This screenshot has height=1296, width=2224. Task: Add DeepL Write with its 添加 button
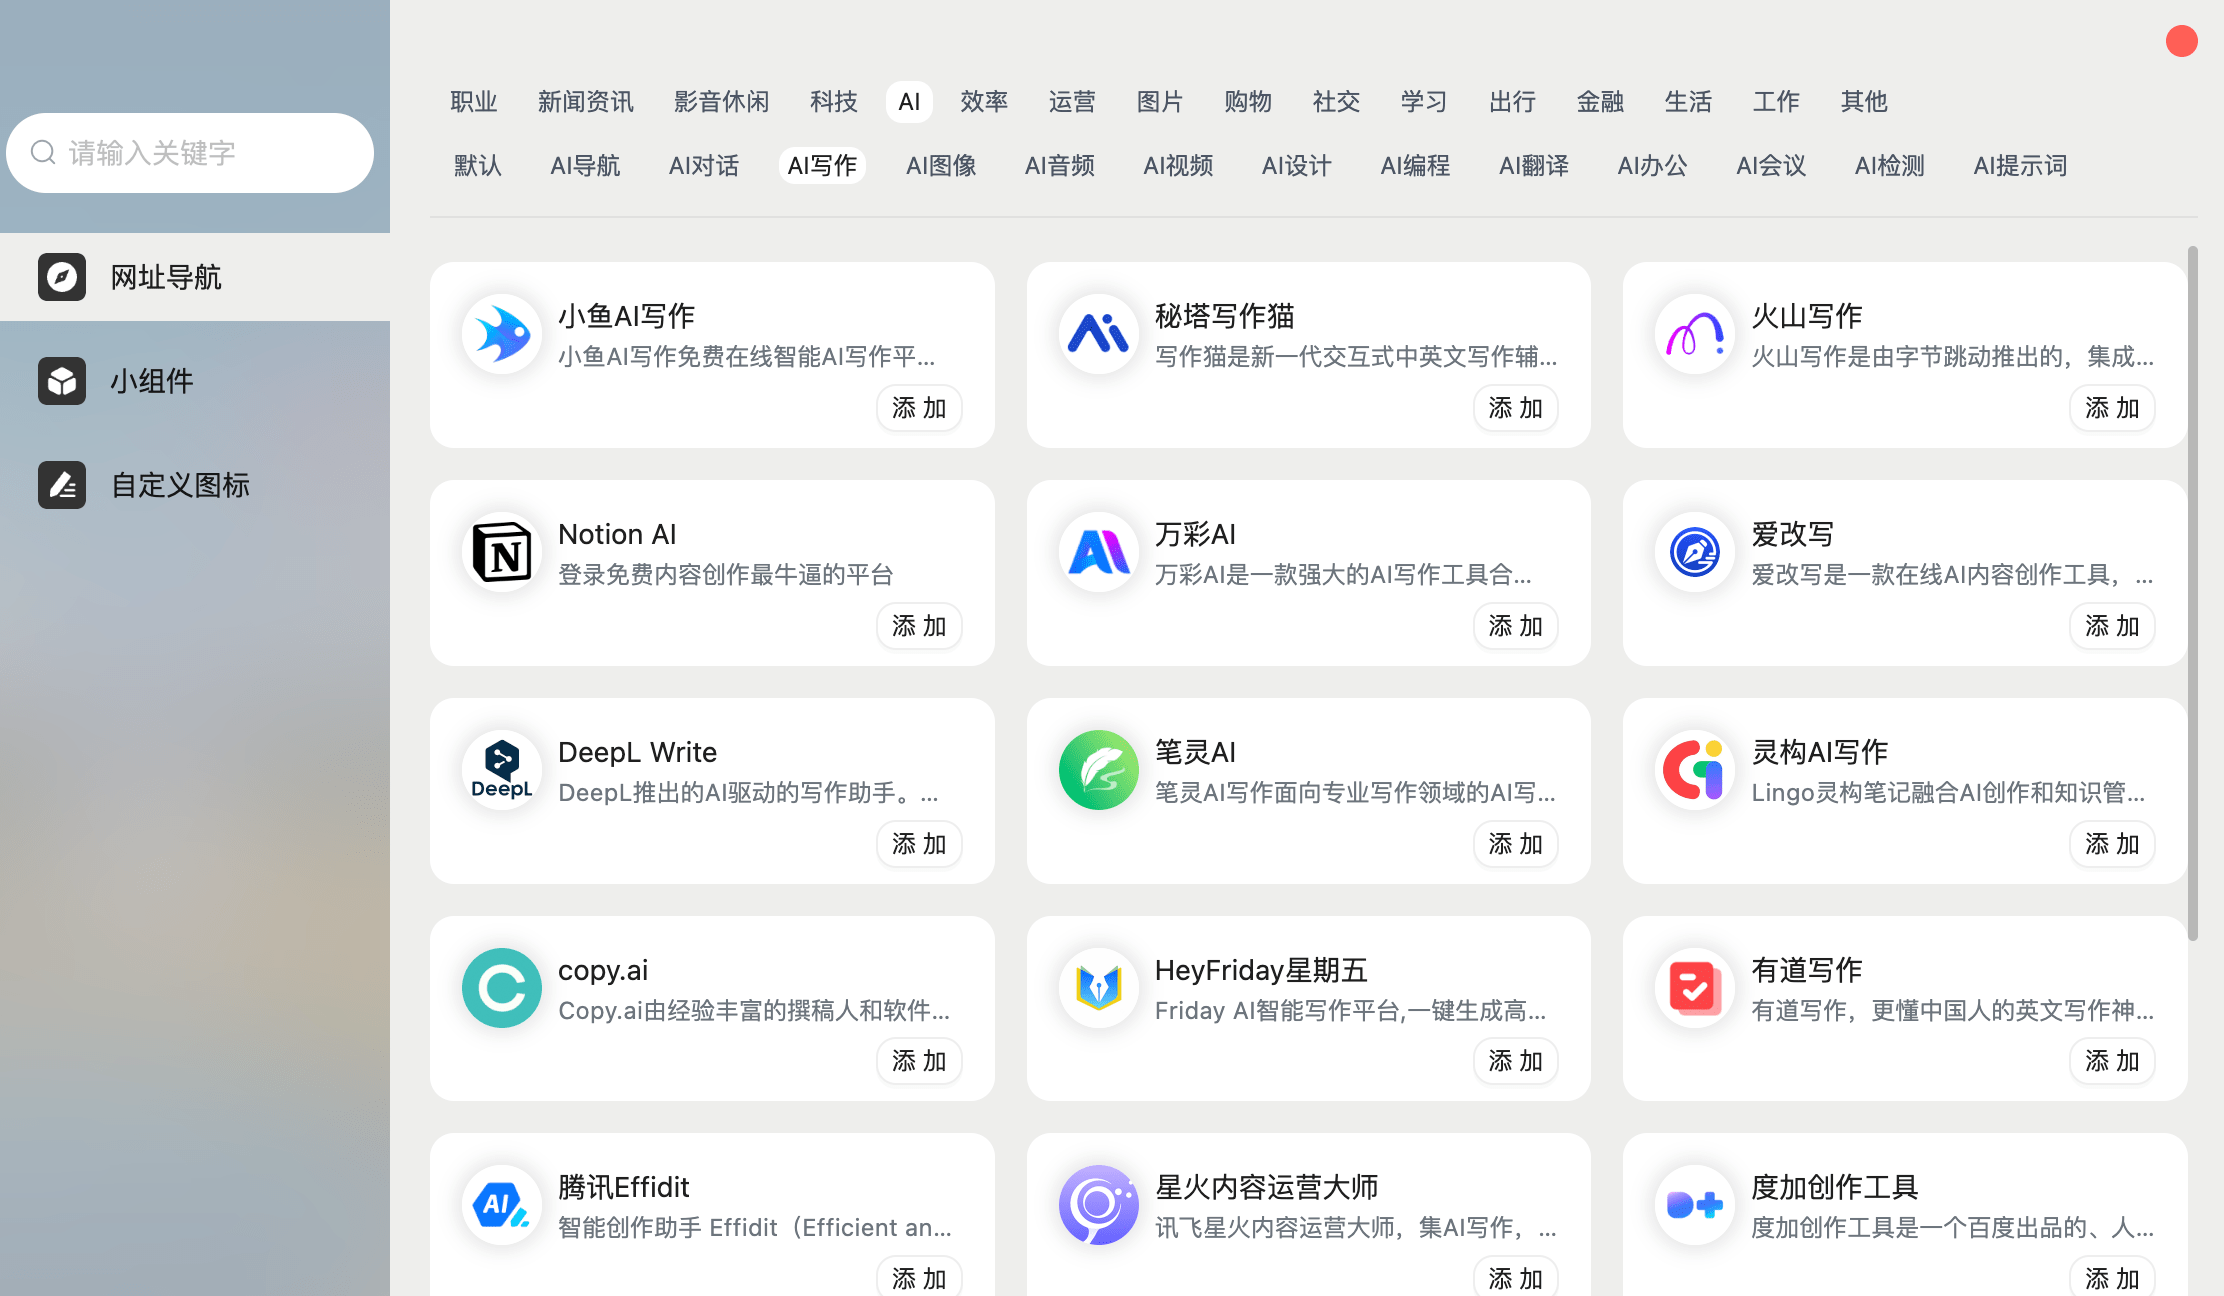click(x=919, y=844)
